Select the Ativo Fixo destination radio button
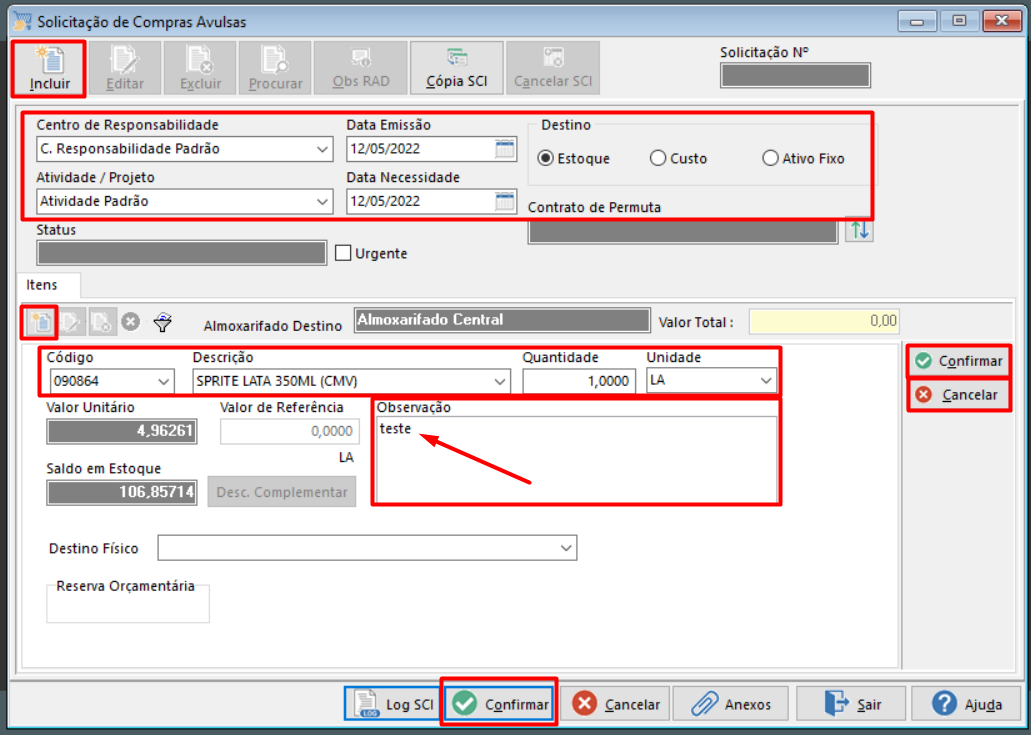The image size is (1031, 735). (x=770, y=158)
